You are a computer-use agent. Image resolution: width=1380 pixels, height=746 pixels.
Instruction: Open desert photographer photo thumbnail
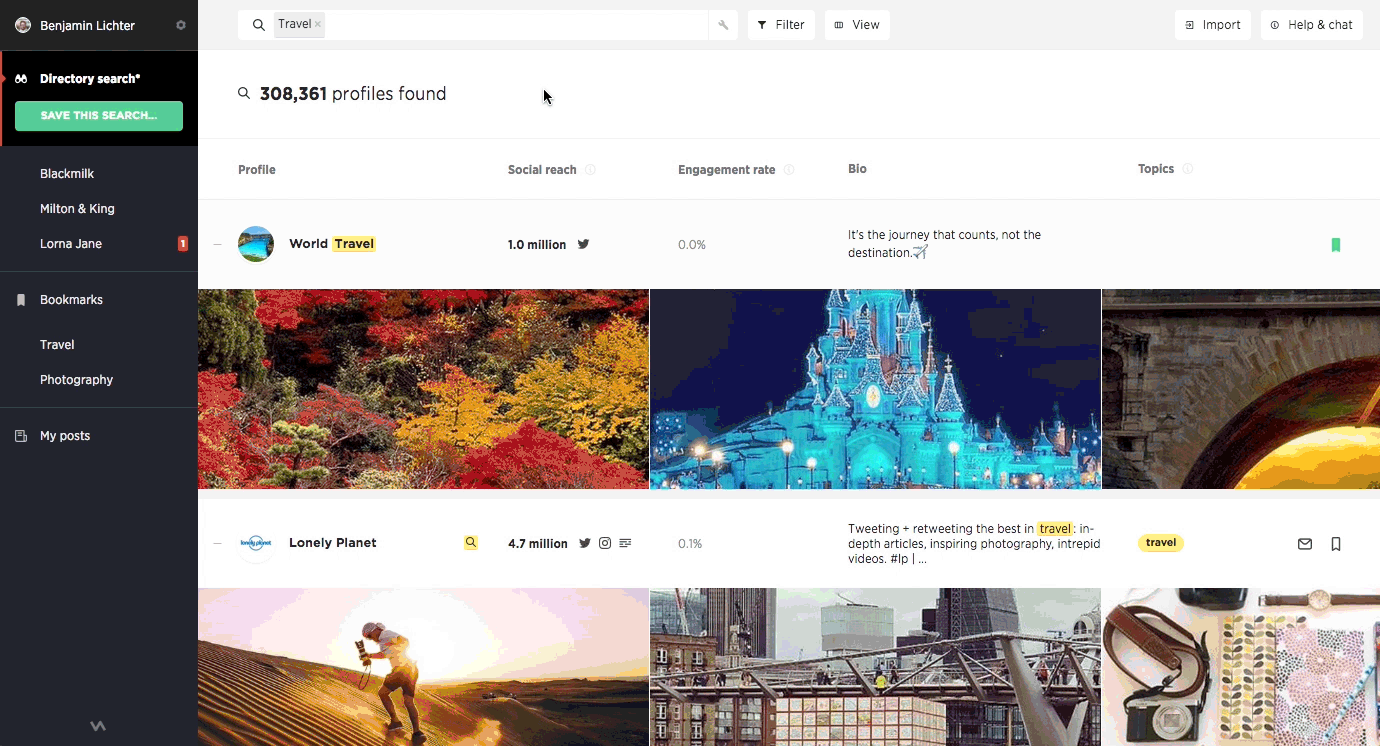[x=423, y=667]
